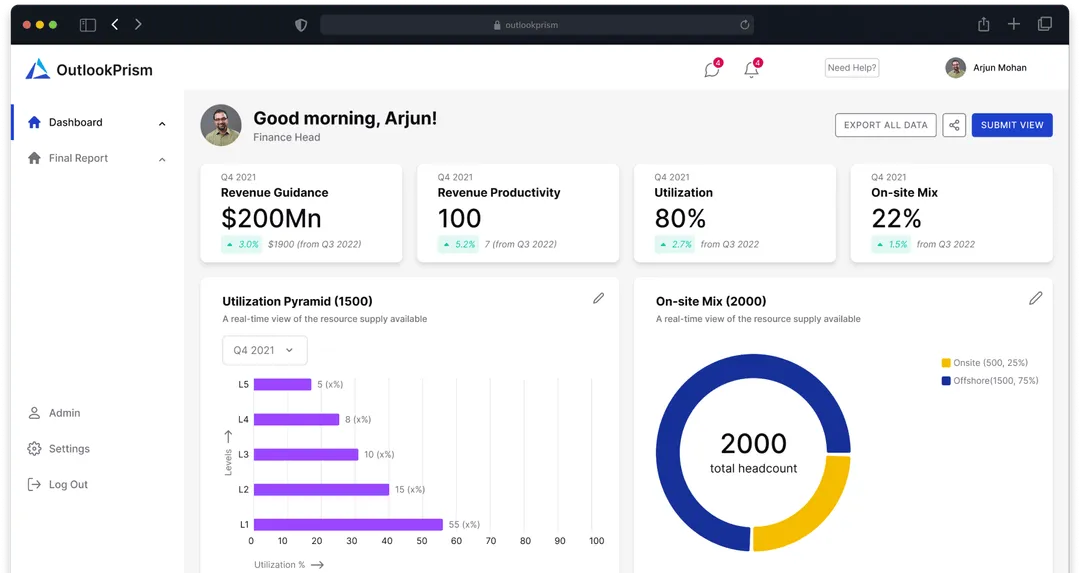Open the notifications bell
The image size is (1080, 573).
tap(751, 70)
